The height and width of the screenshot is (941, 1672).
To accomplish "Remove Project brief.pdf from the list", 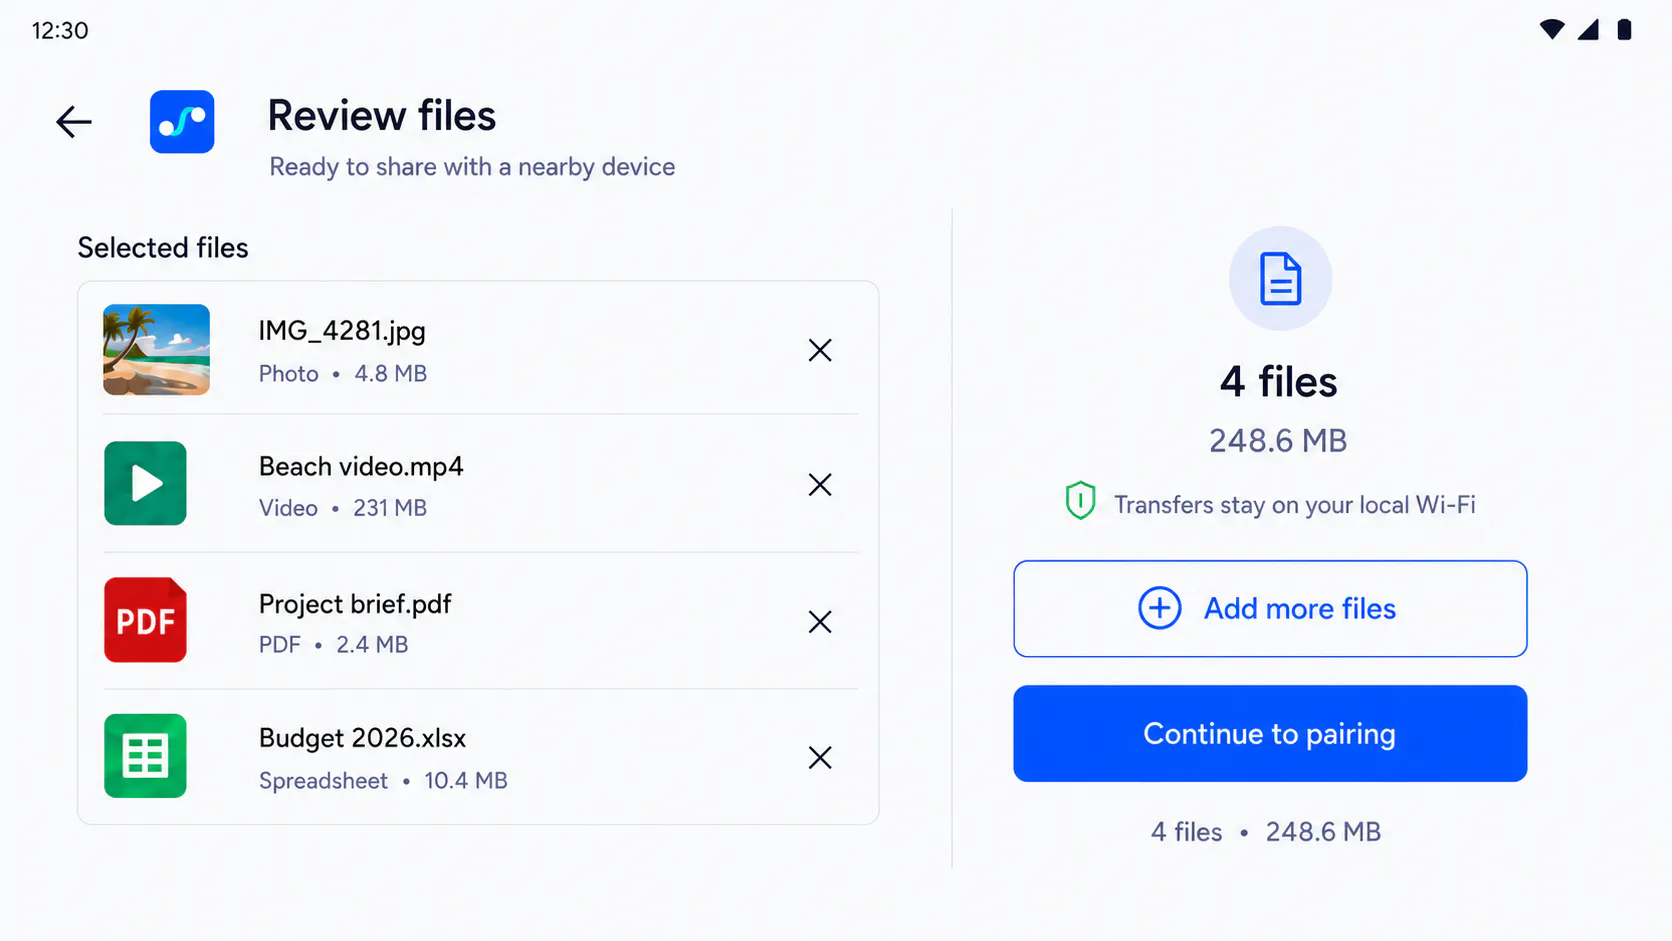I will coord(820,622).
